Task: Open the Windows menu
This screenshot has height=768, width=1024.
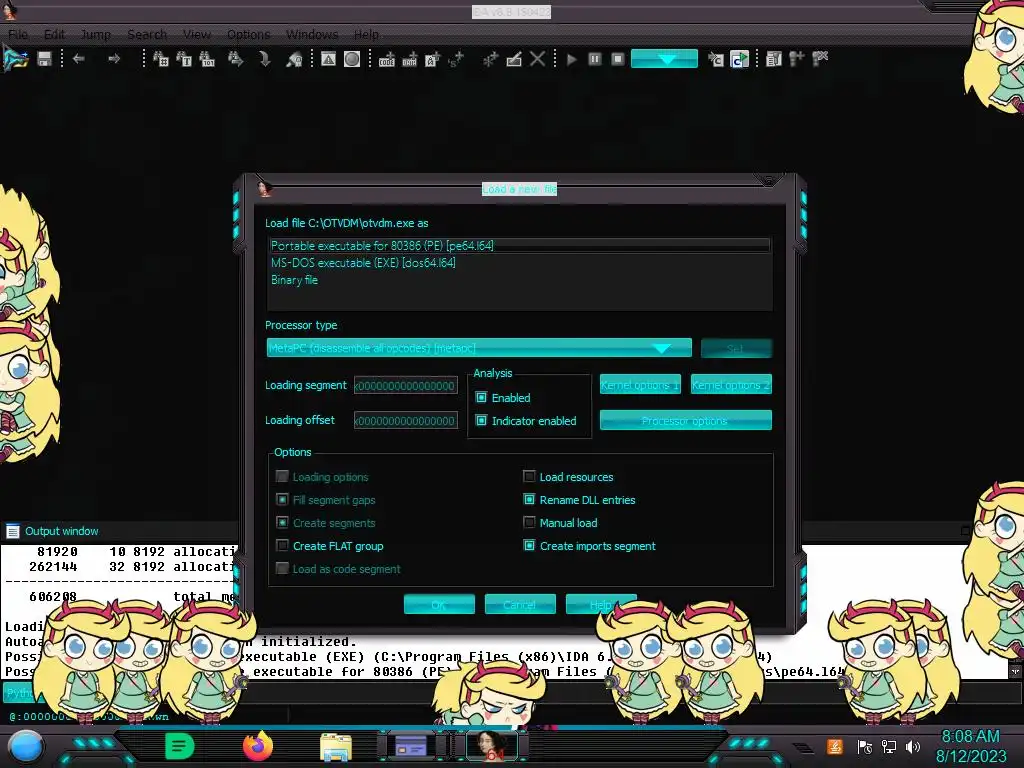Action: pos(312,35)
